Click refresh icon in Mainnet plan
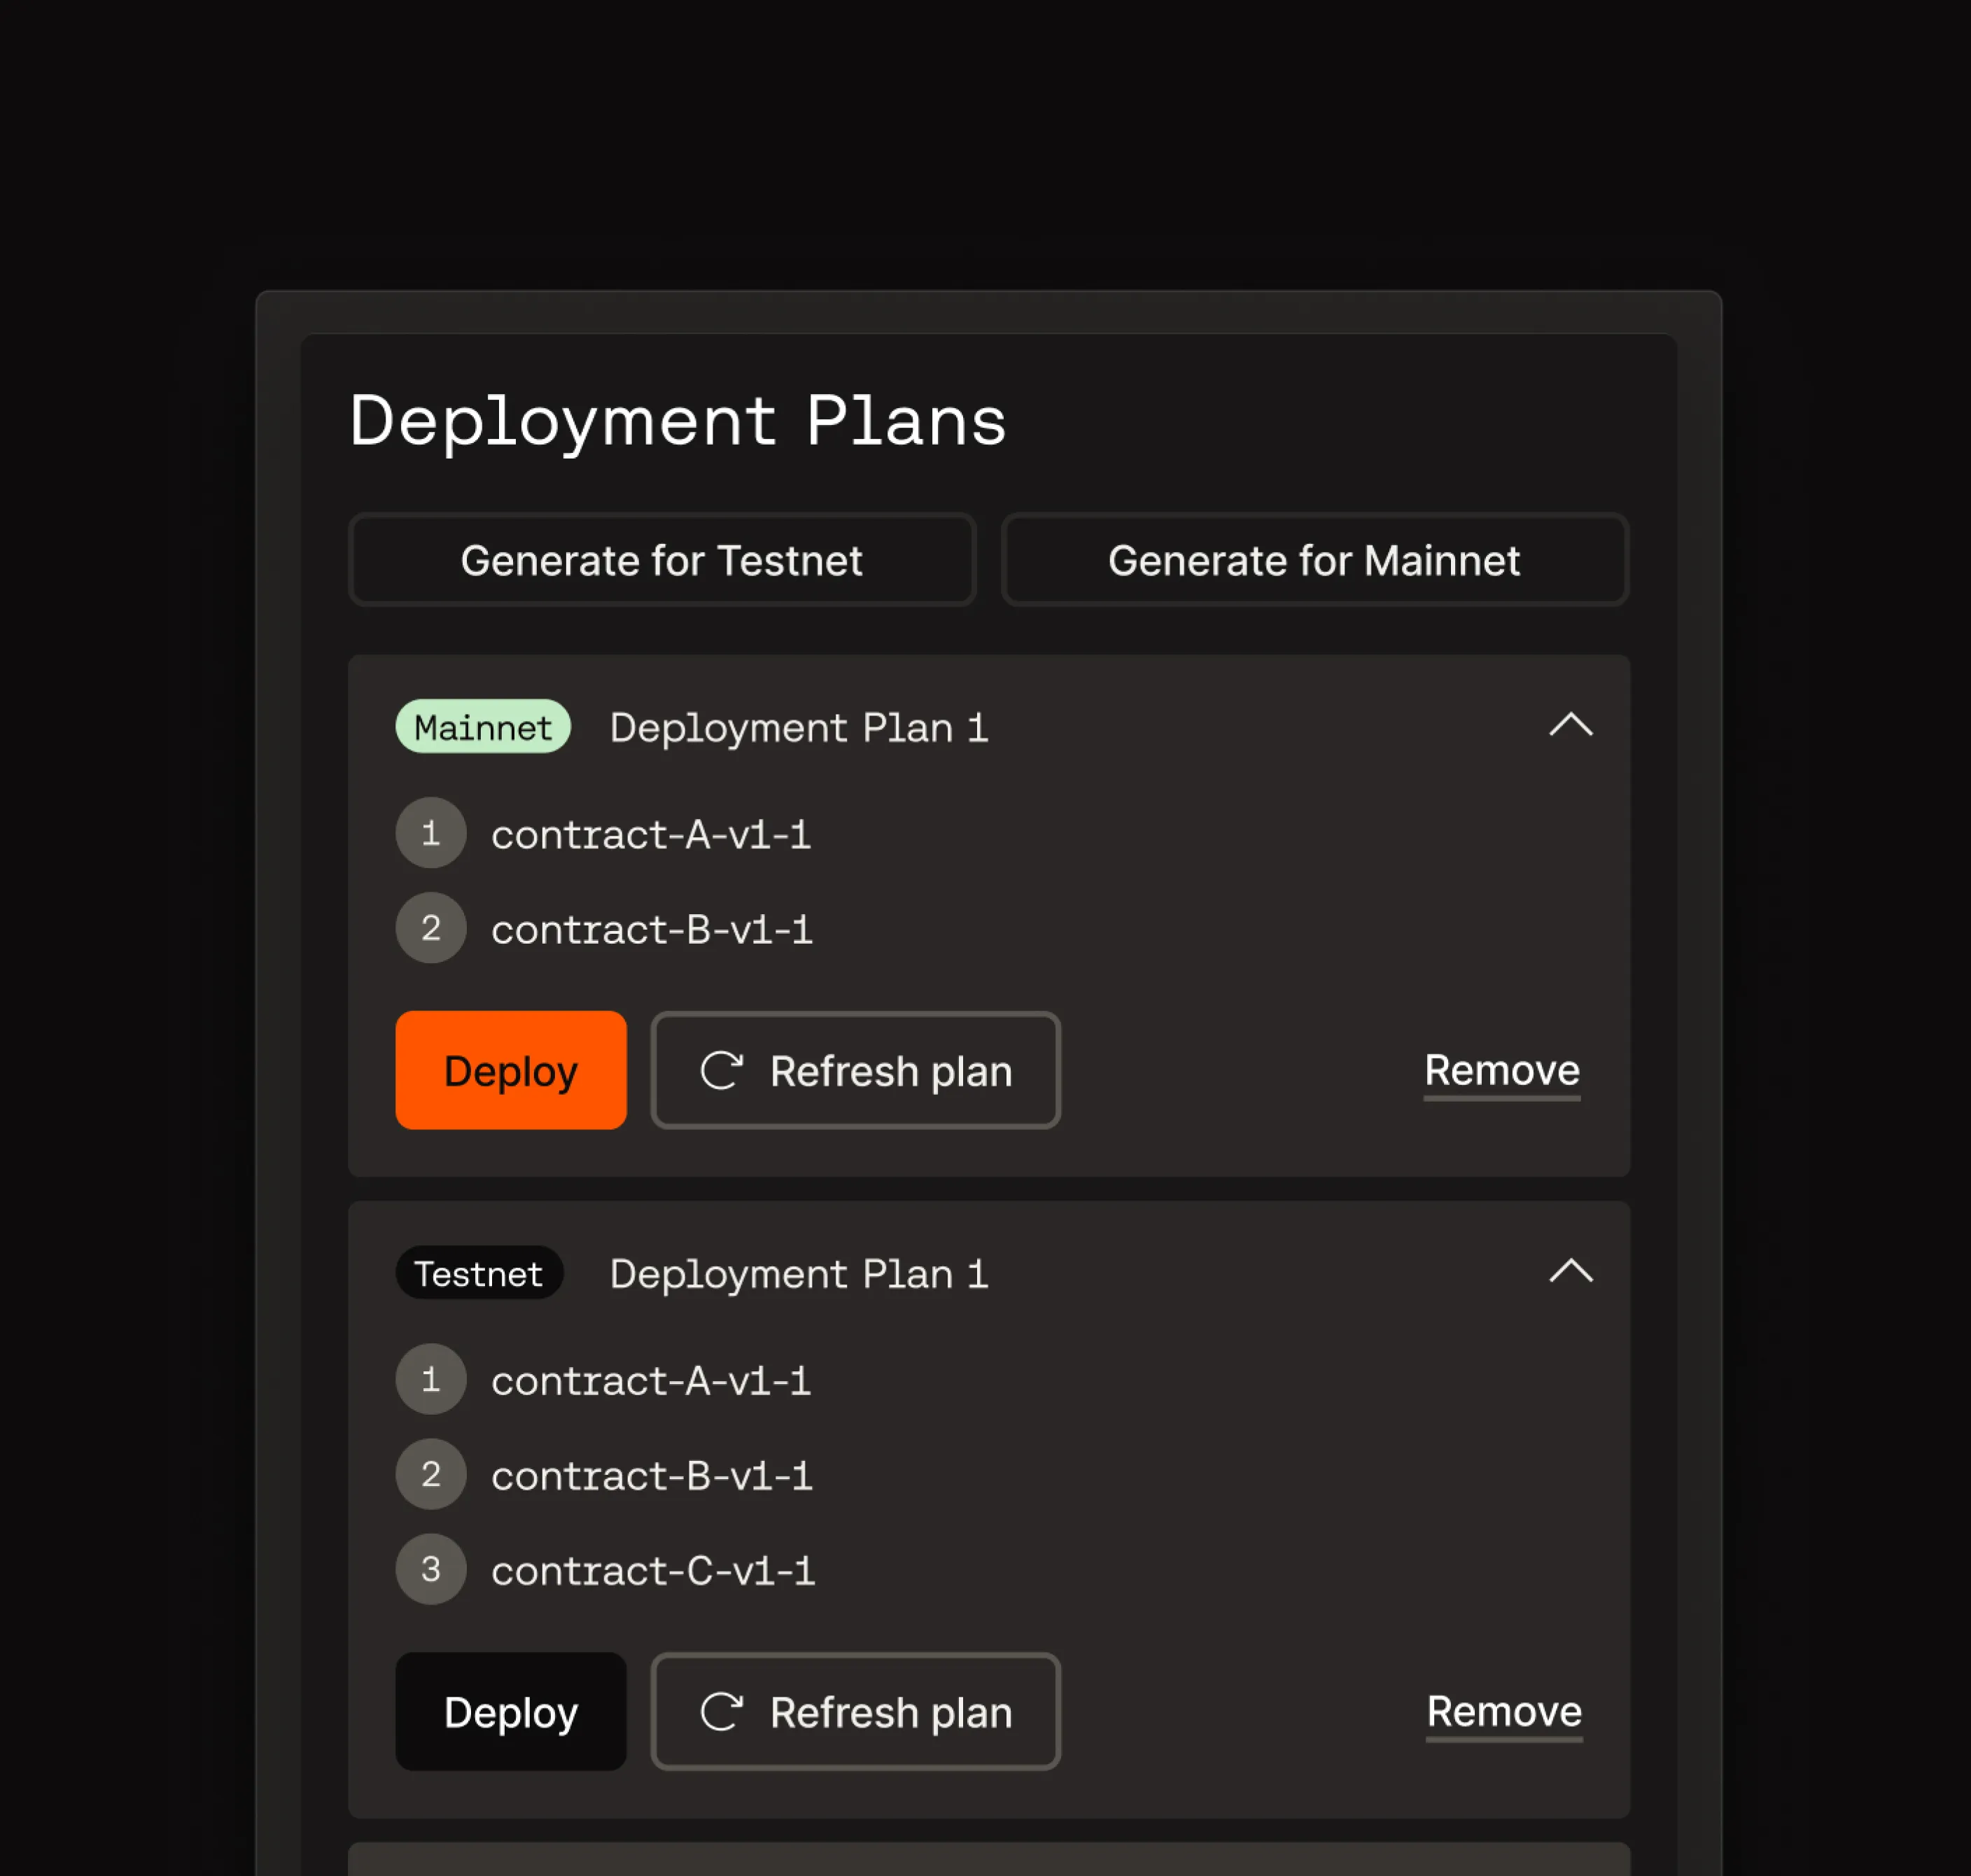 pyautogui.click(x=721, y=1070)
